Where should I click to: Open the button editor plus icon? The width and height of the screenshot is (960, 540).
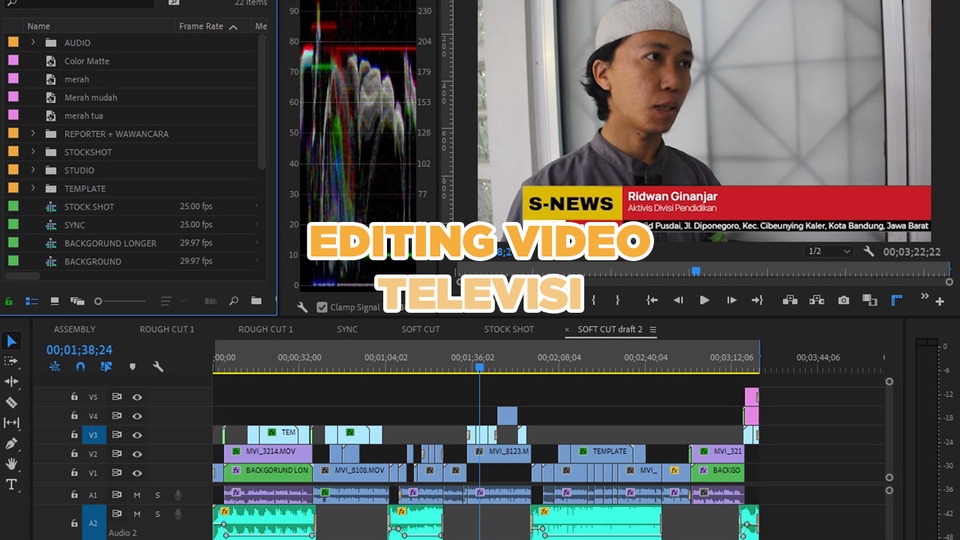pos(939,301)
